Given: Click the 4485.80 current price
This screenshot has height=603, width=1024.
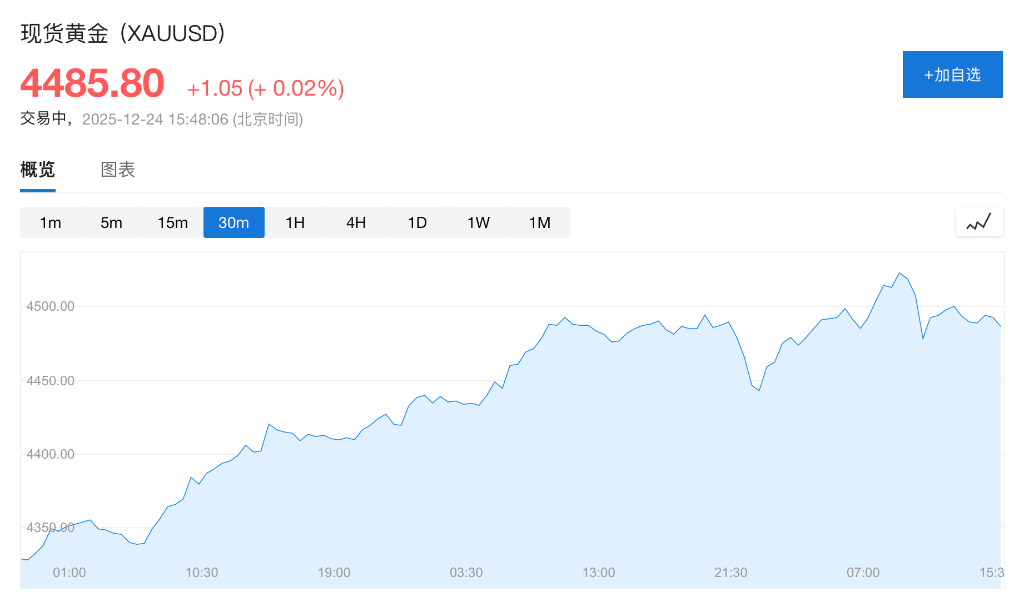Looking at the screenshot, I should [x=92, y=84].
